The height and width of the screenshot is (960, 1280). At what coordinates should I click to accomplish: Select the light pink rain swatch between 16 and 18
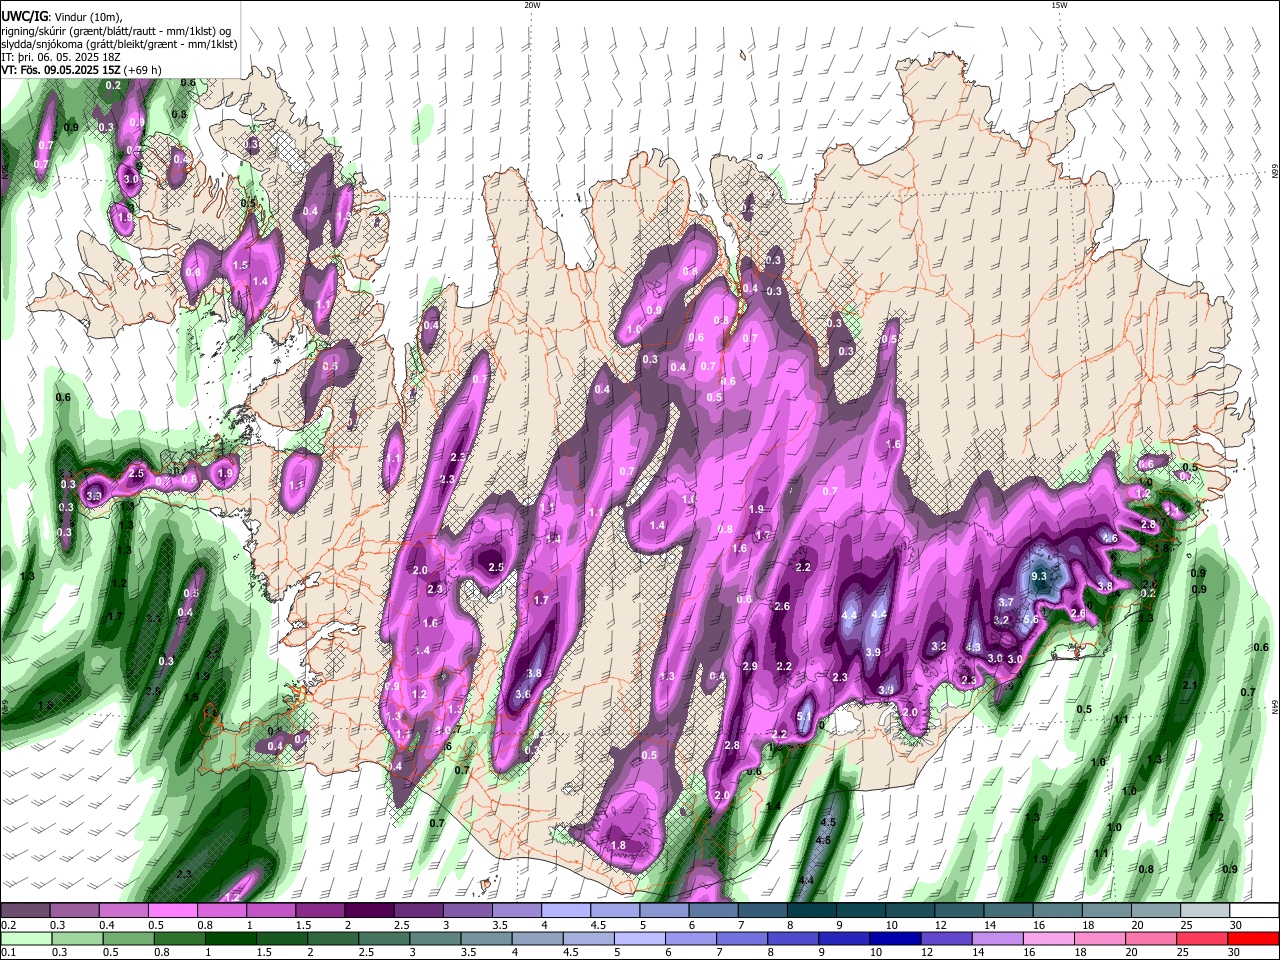1047,938
